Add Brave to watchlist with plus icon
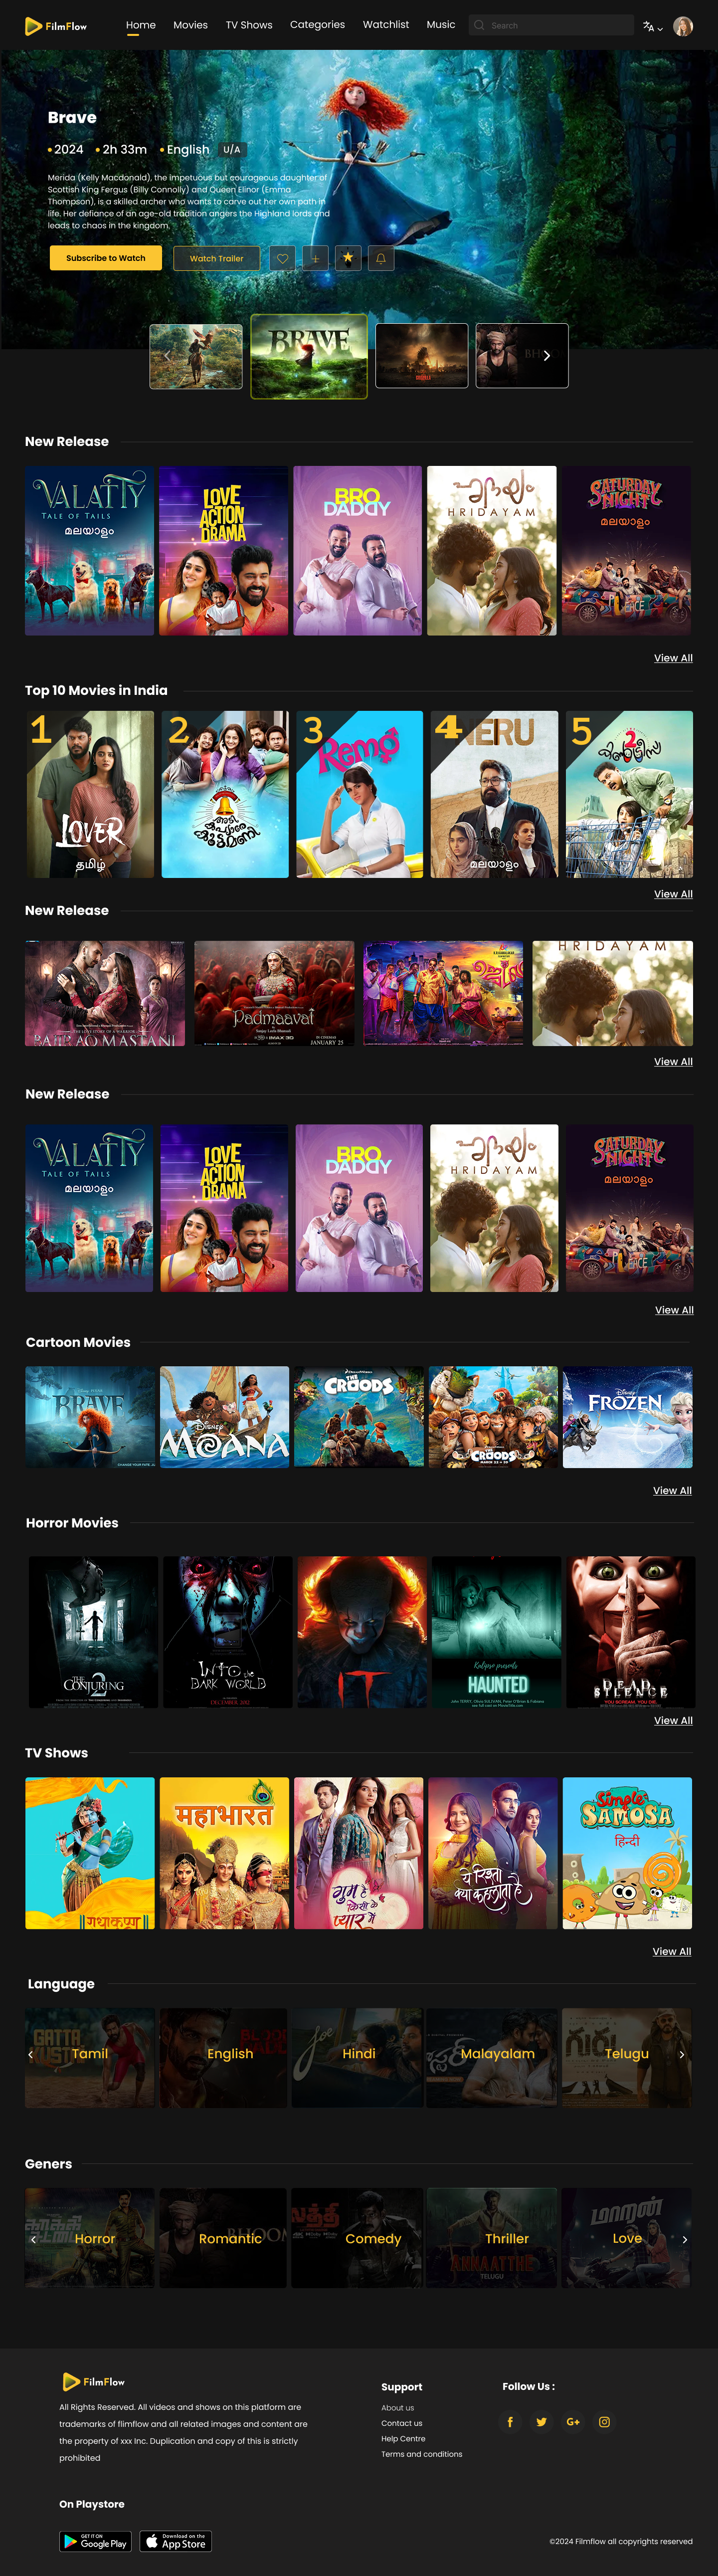 coord(315,258)
